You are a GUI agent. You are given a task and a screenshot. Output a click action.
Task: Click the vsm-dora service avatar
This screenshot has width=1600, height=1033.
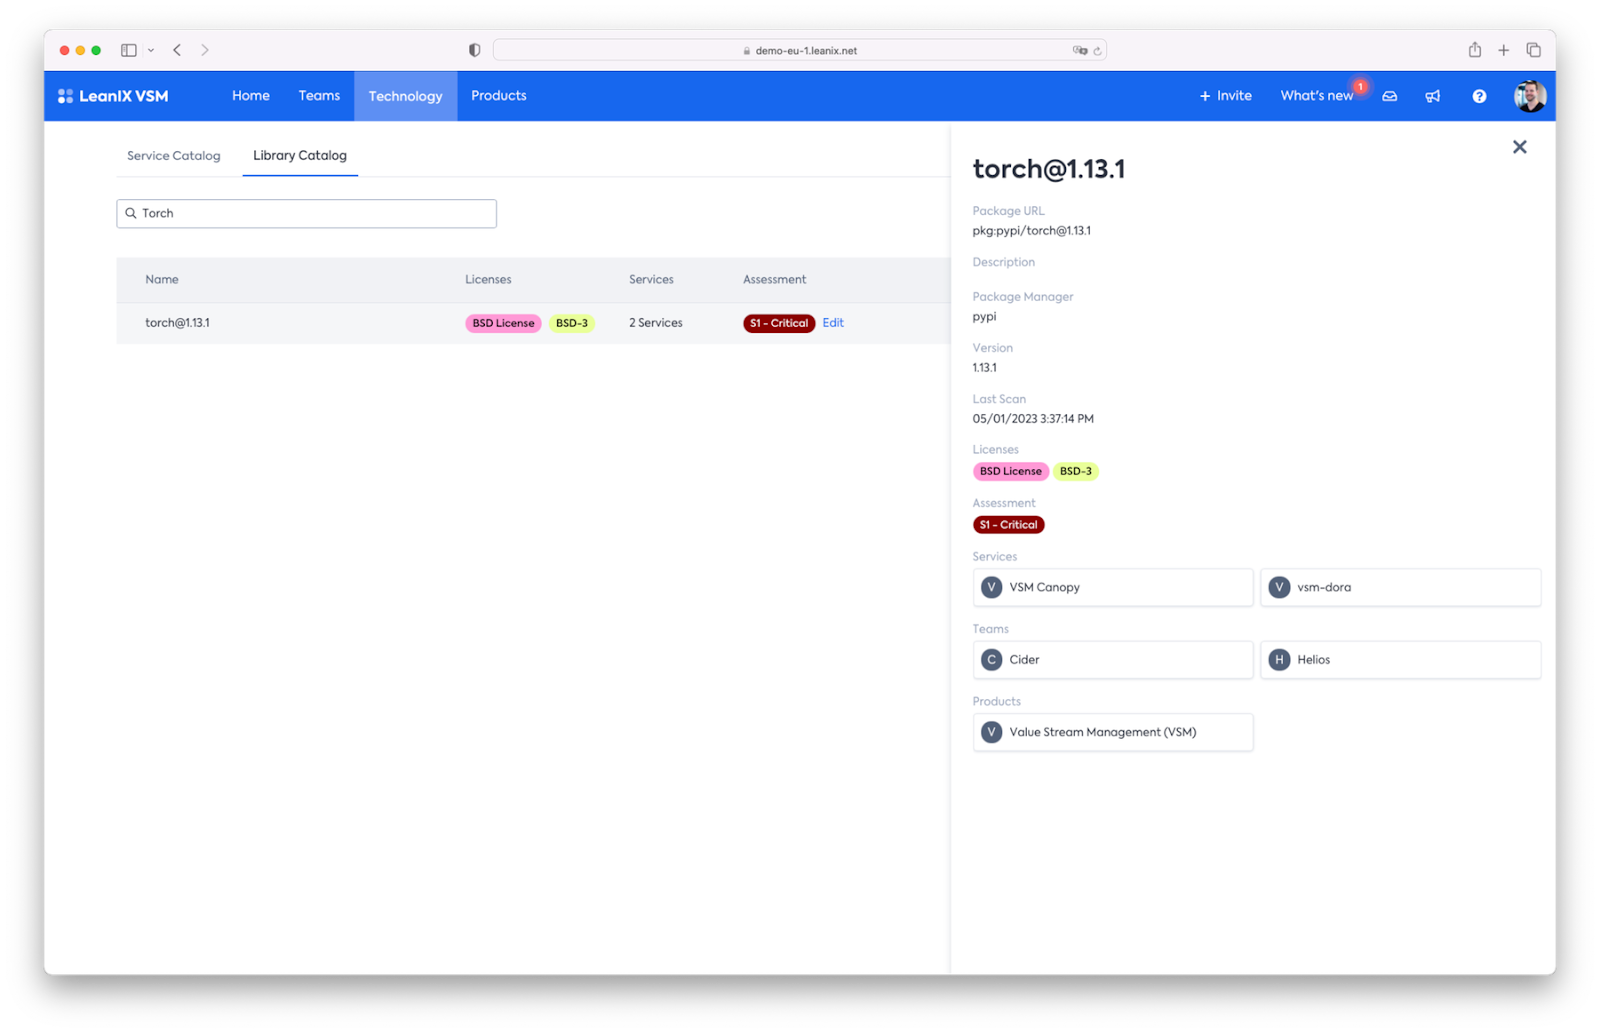[x=1279, y=587]
